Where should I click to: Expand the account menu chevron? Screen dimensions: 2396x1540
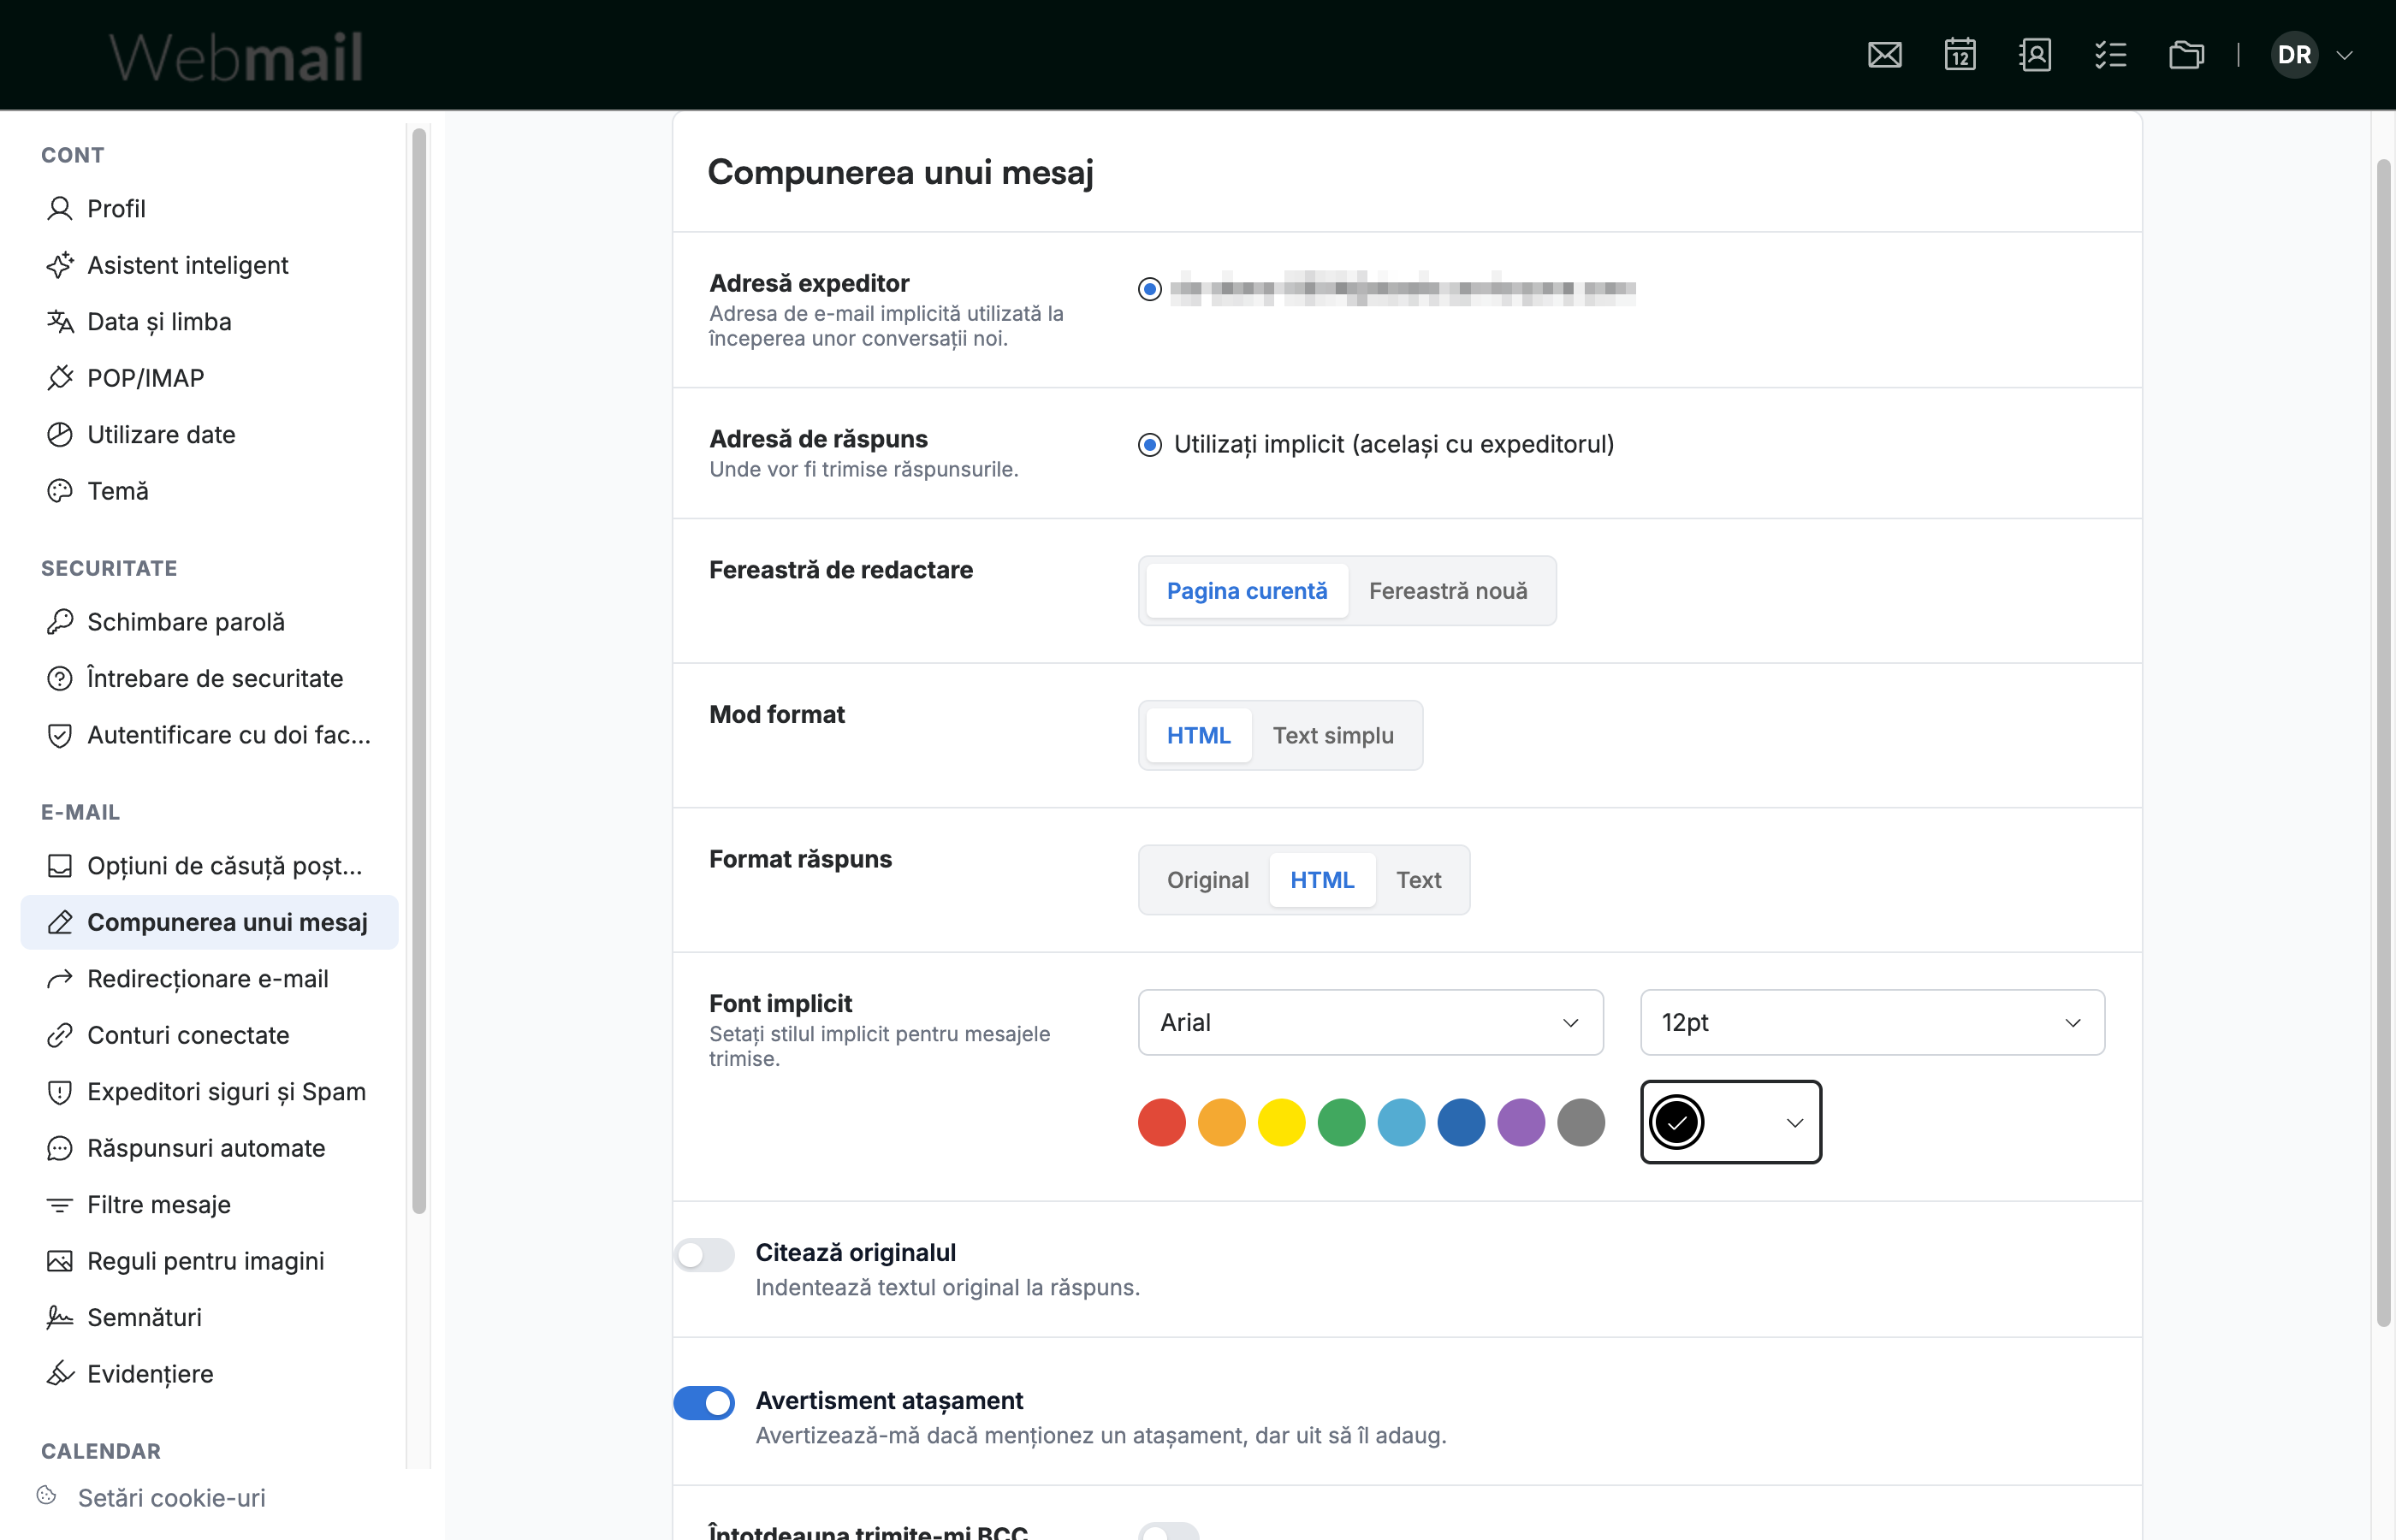pos(2344,55)
